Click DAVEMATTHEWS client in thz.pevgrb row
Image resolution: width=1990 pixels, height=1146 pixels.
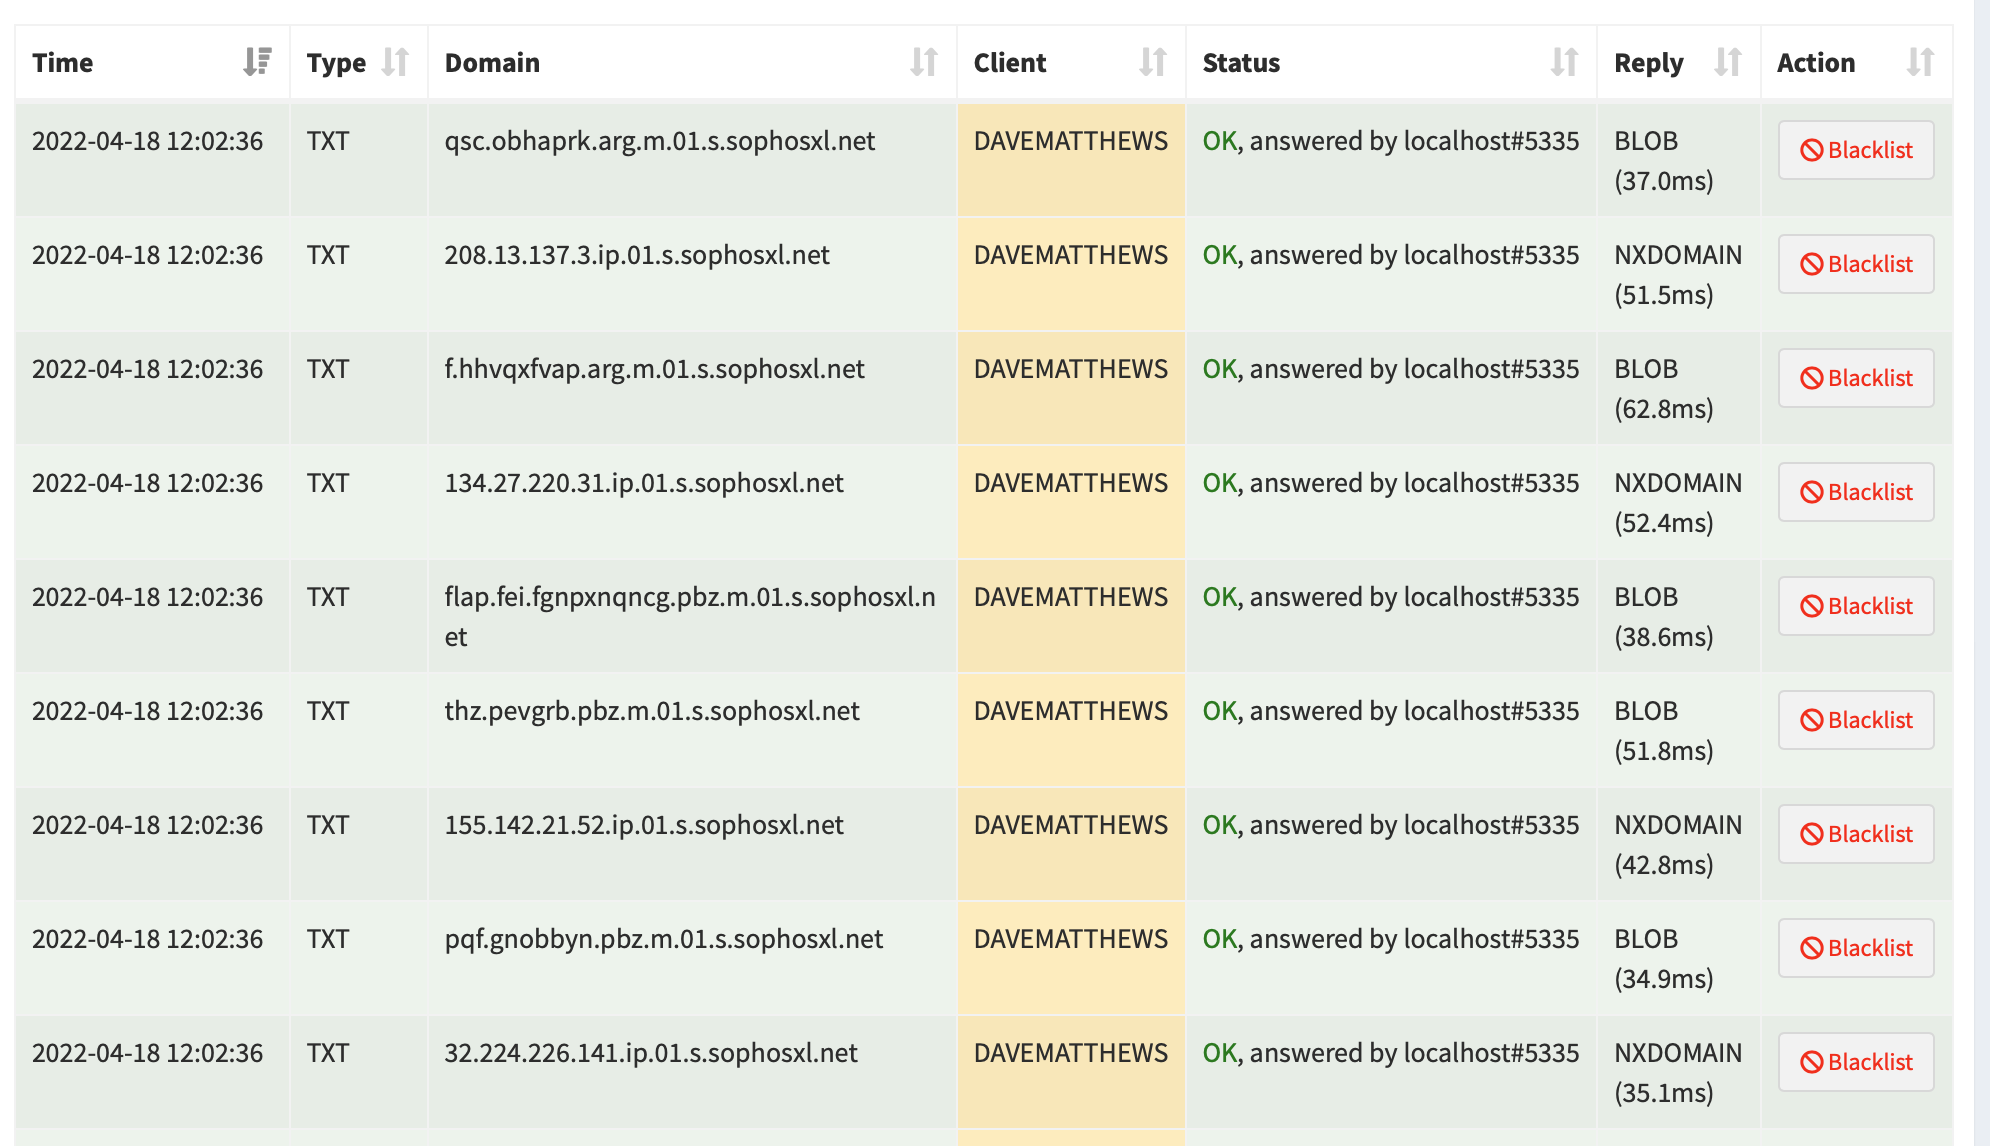point(1071,711)
